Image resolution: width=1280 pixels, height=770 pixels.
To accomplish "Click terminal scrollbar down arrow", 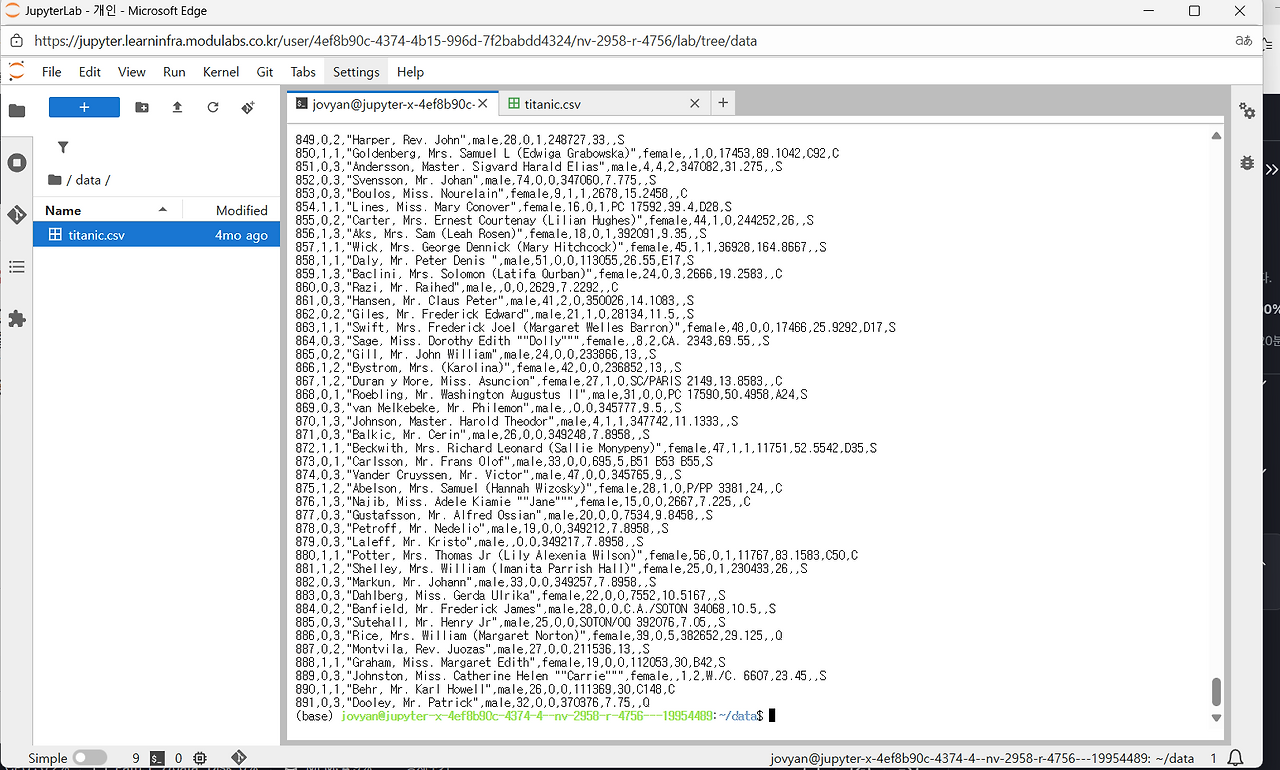I will [x=1216, y=717].
